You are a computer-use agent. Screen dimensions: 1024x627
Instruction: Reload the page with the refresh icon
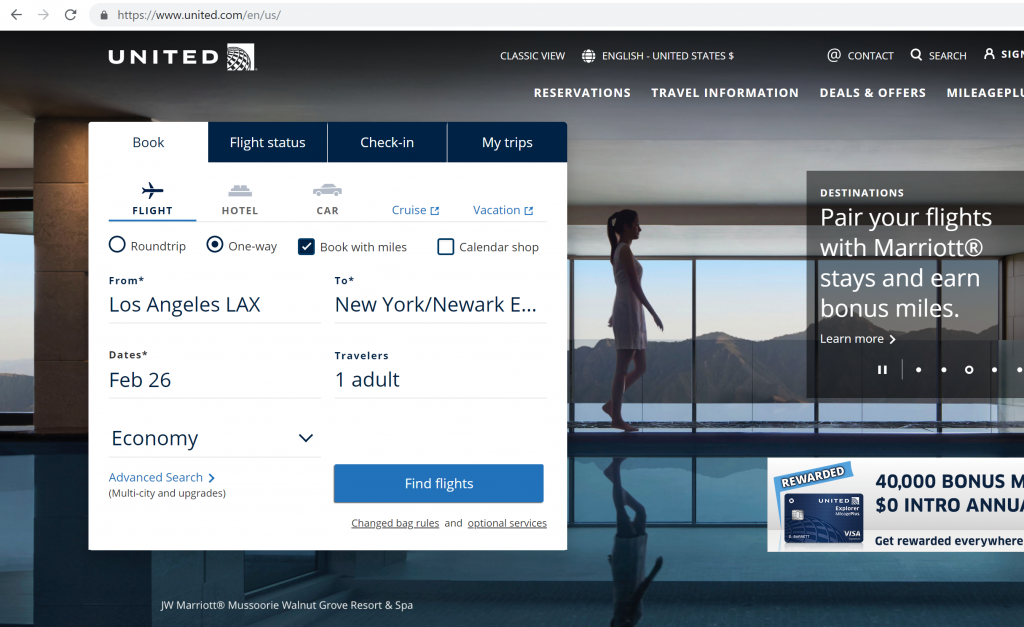[71, 14]
